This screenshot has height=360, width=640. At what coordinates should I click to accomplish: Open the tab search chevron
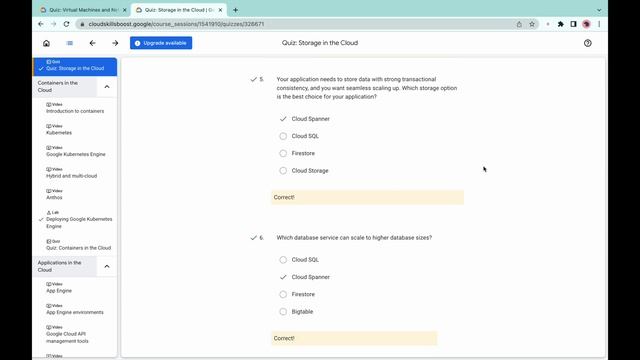[x=599, y=10]
